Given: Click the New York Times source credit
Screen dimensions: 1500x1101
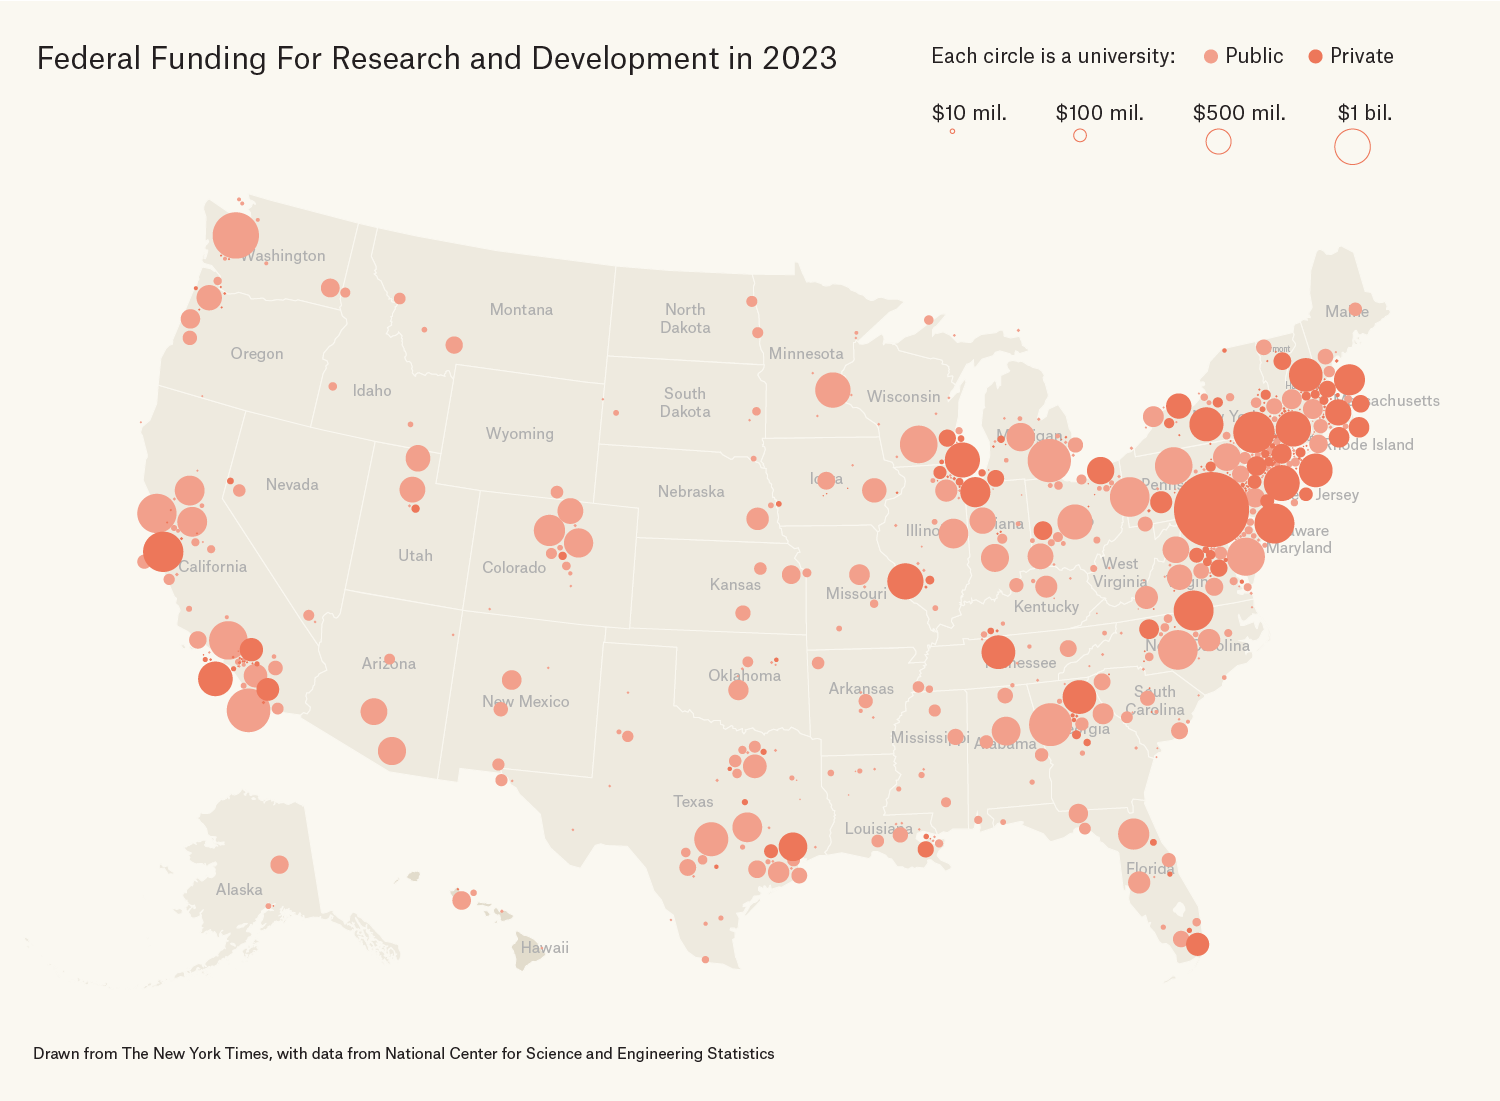Looking at the screenshot, I should pos(403,1053).
